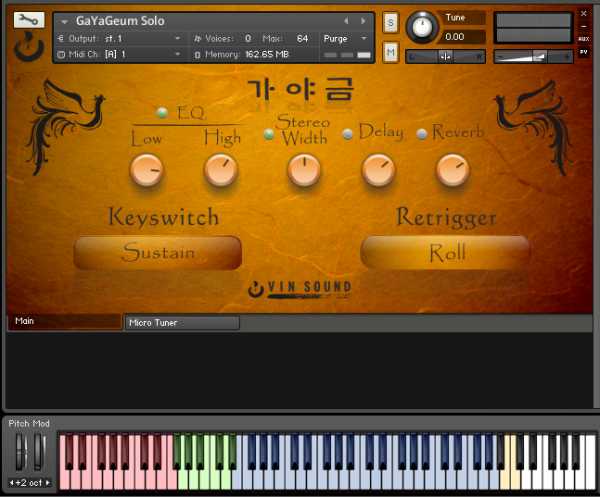
Task: Click the Voices count 0 readout
Action: pos(248,38)
